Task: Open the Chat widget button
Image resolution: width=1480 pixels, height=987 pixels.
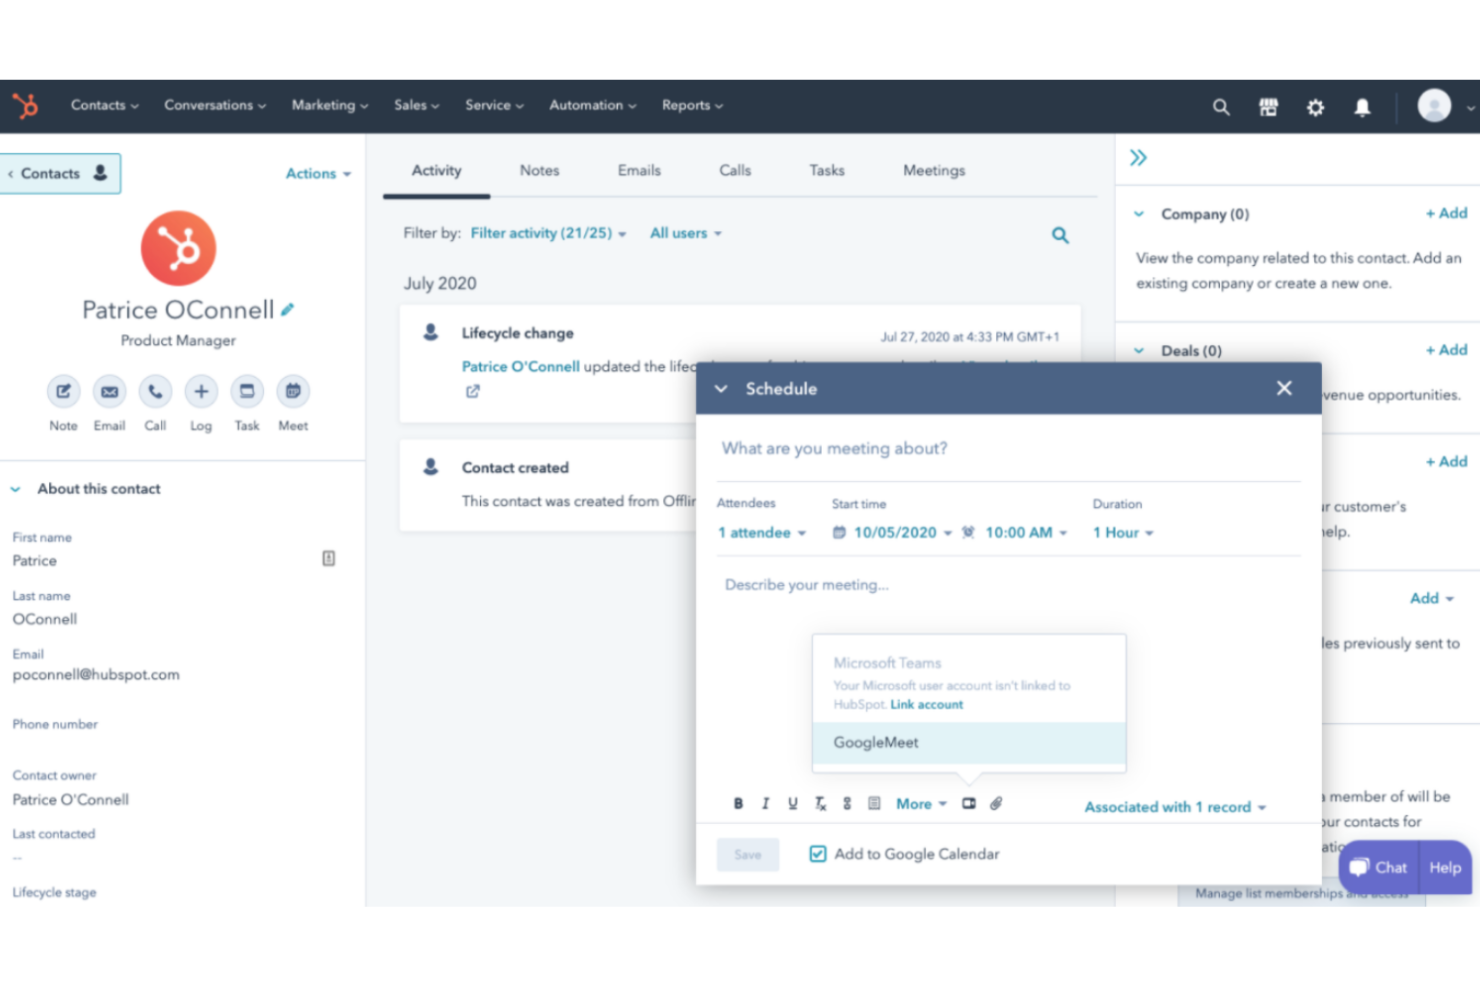Action: (1379, 868)
